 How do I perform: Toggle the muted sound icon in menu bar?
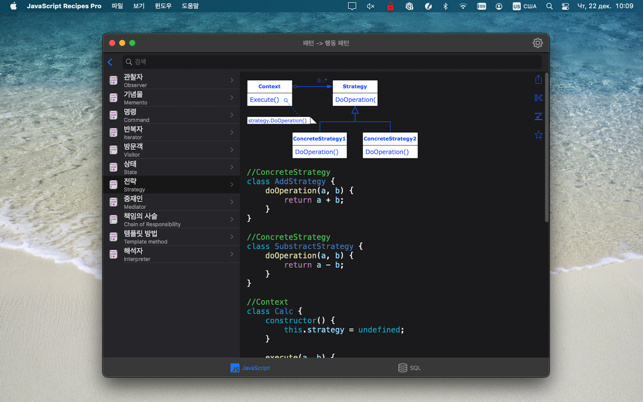coord(370,6)
